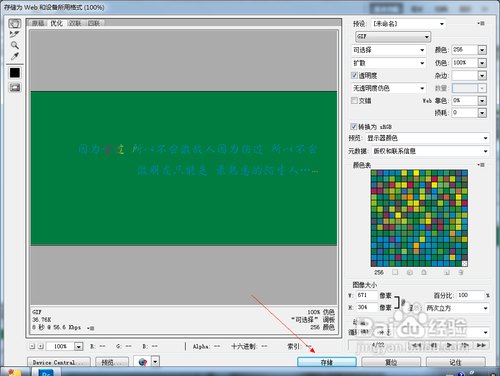Open the 扩散 dither method dropdown
Image resolution: width=500 pixels, height=376 pixels.
pyautogui.click(x=389, y=63)
